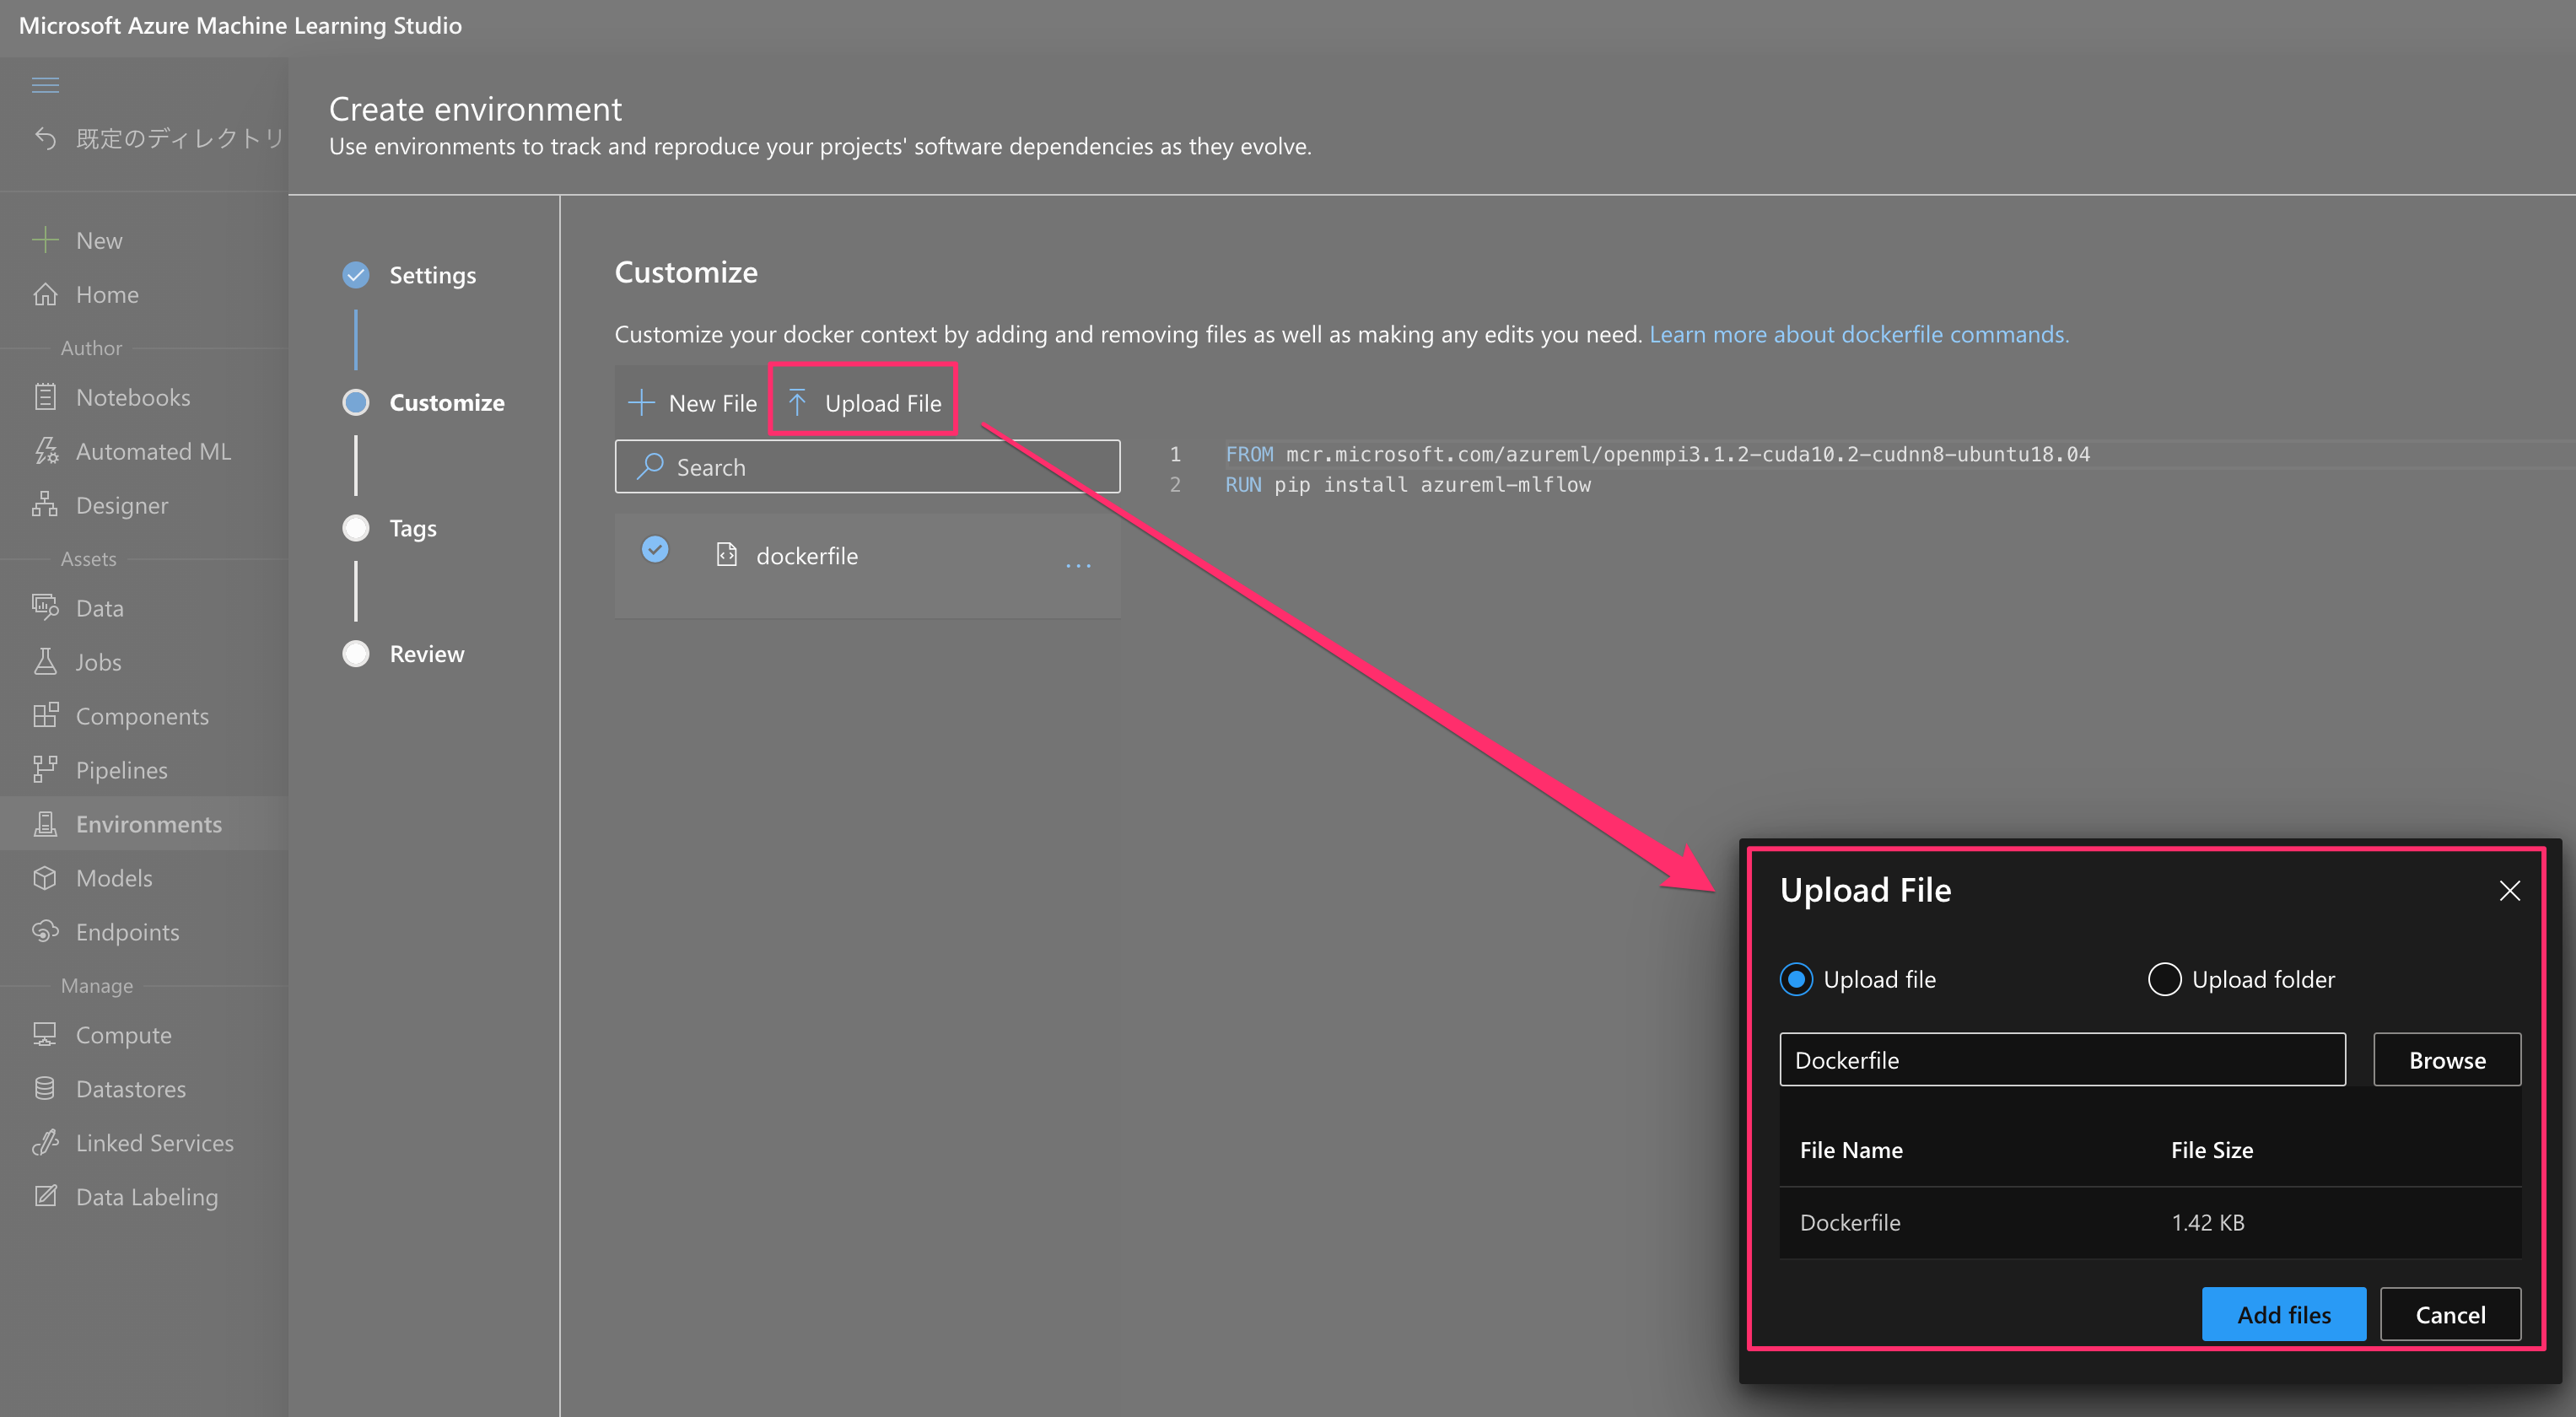2576x1417 pixels.
Task: Open Learn more about dockerfile commands link
Action: 1858,334
